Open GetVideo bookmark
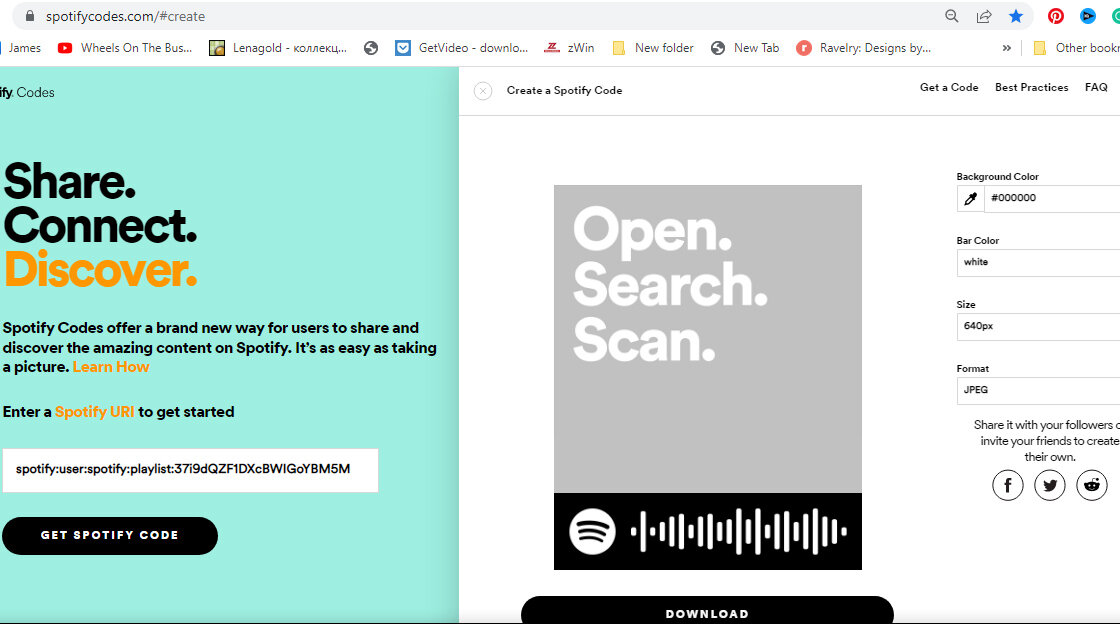Image resolution: width=1120 pixels, height=624 pixels. click(x=462, y=48)
